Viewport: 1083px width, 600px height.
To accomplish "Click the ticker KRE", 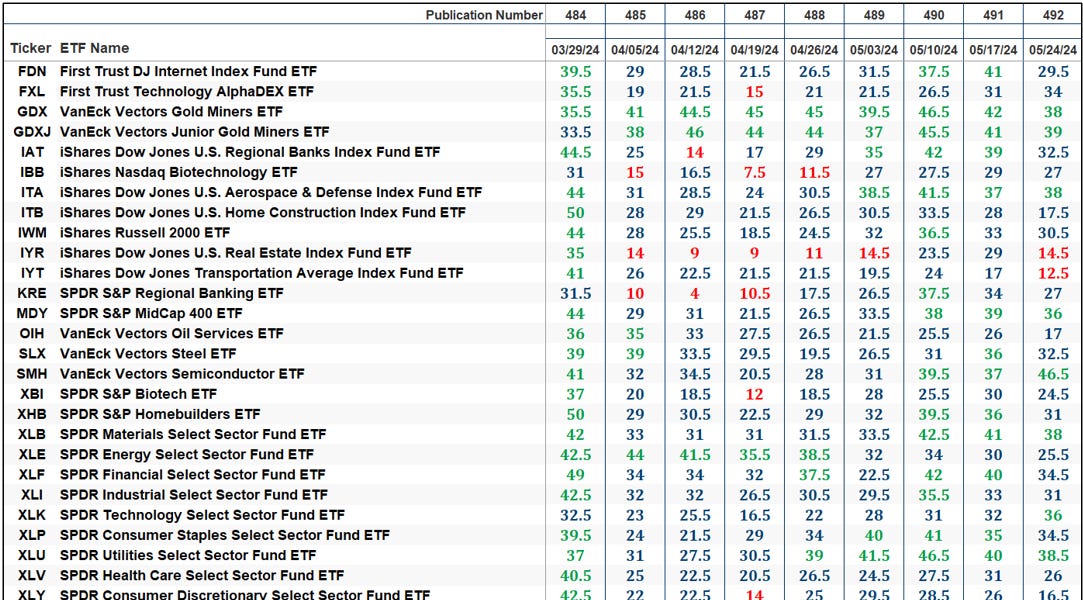I will coord(30,293).
